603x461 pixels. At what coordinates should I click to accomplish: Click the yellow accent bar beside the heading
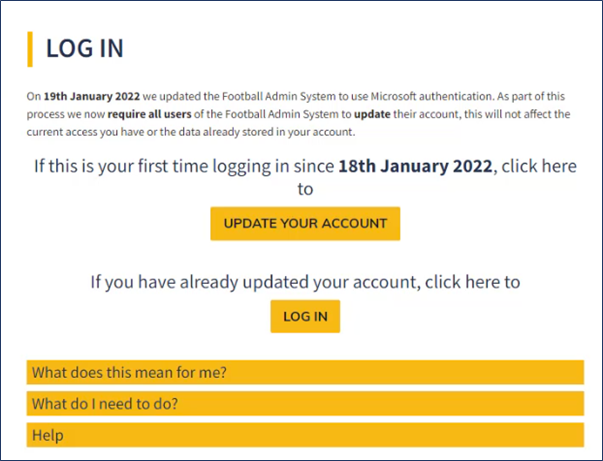coord(31,49)
